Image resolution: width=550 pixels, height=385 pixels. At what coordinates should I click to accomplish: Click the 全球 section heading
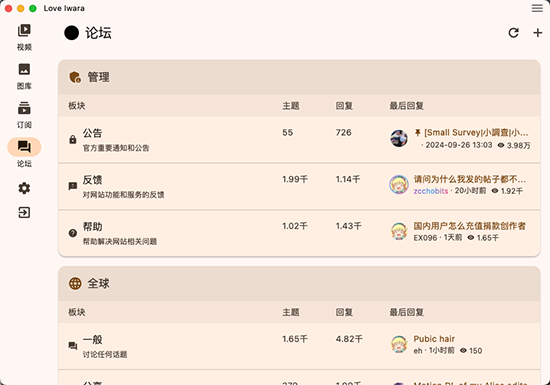pyautogui.click(x=99, y=283)
